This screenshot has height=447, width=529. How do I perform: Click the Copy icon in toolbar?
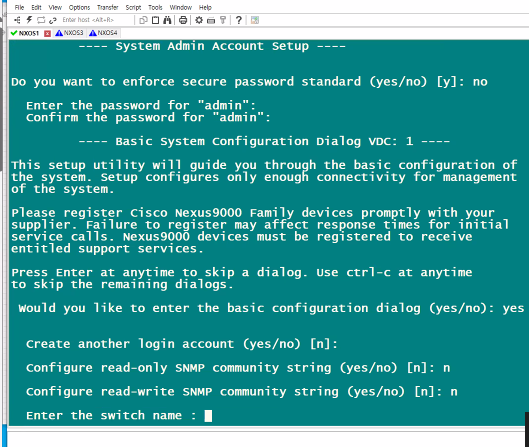143,20
